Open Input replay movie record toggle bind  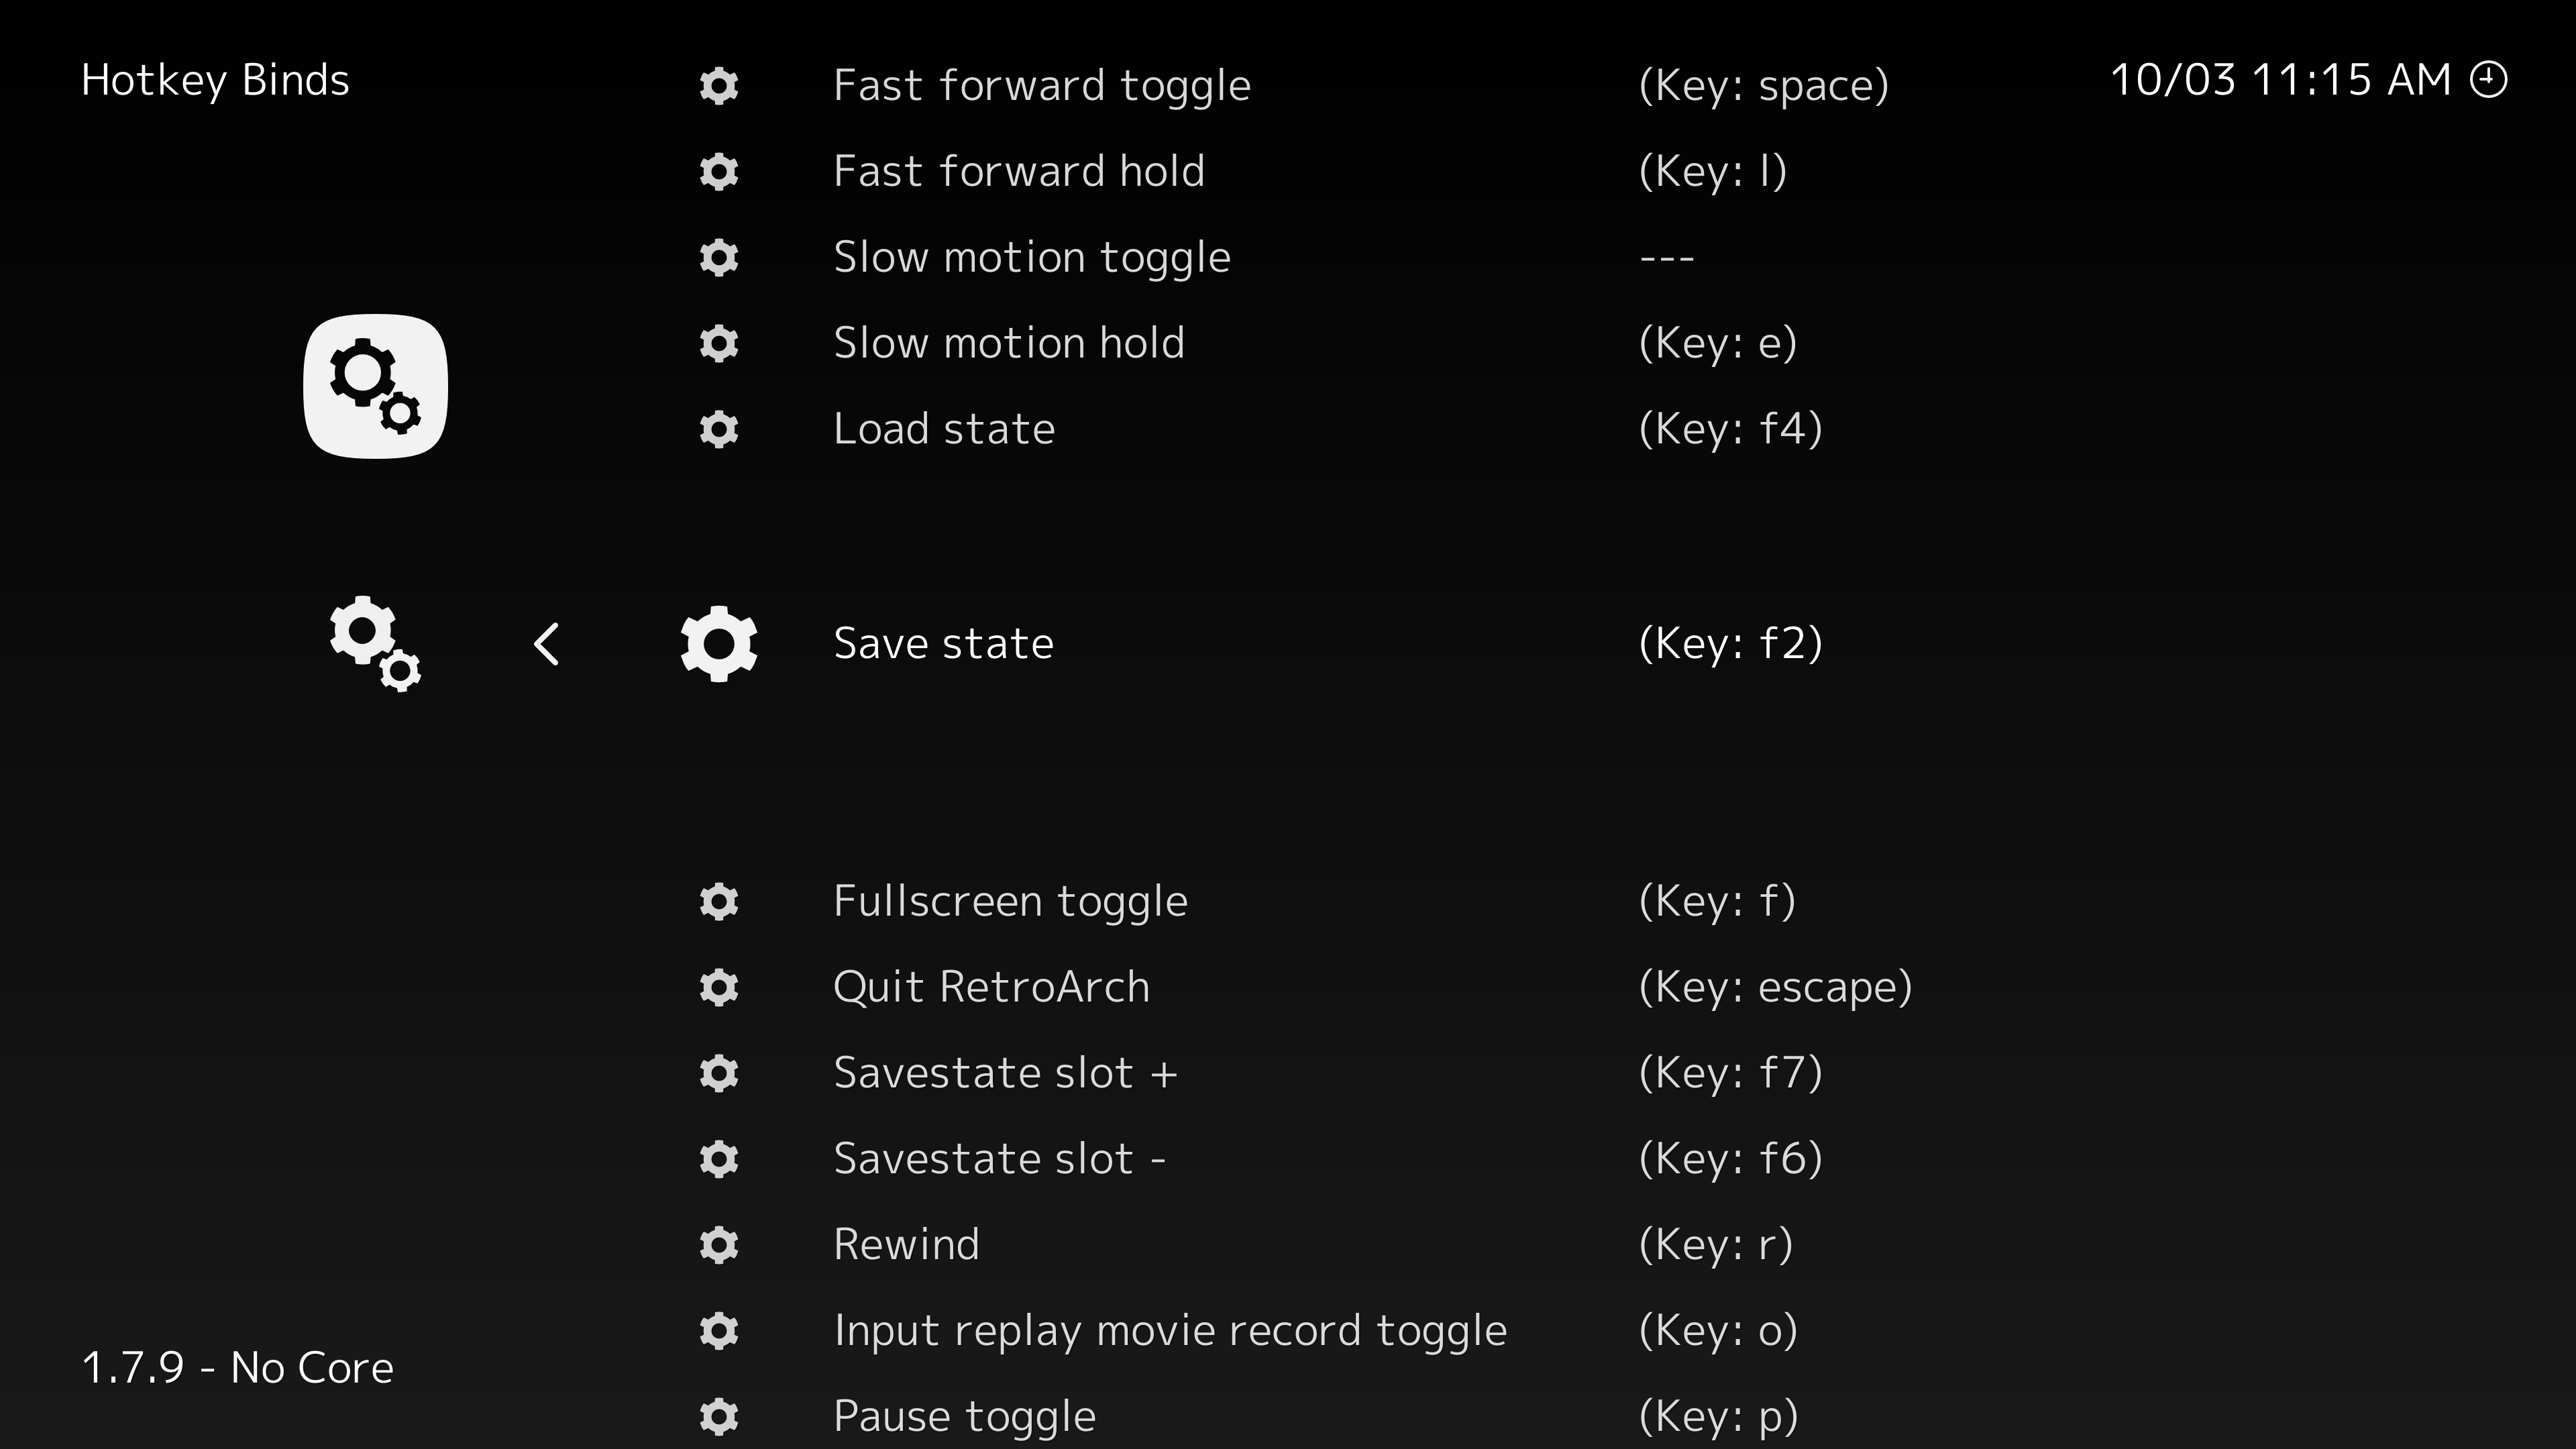tap(1170, 1331)
